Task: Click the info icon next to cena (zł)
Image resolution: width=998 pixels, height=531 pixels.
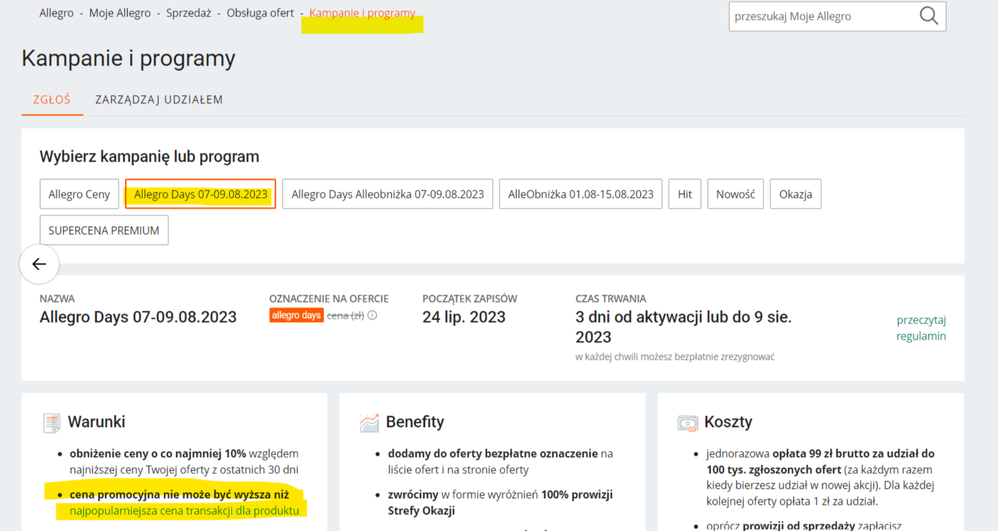Action: point(372,315)
